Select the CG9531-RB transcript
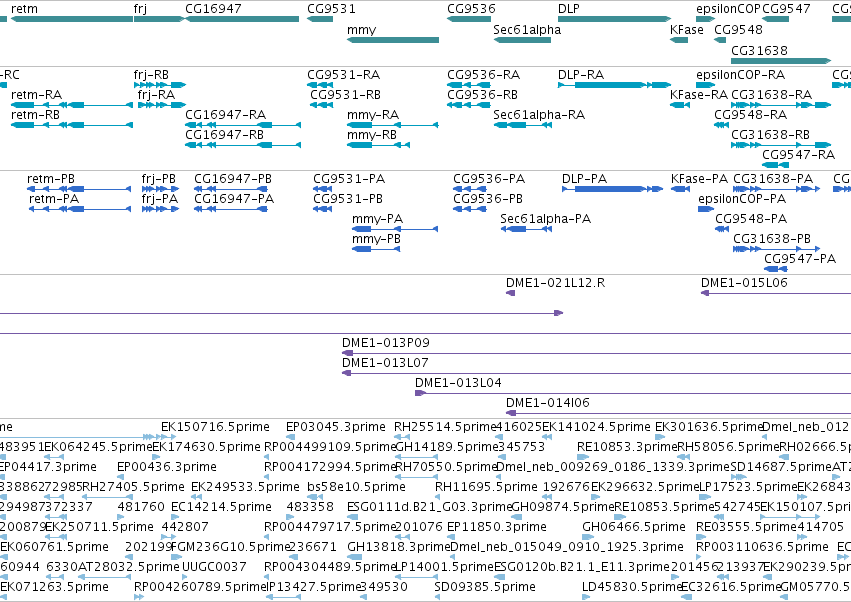This screenshot has width=851, height=602. pos(322,105)
